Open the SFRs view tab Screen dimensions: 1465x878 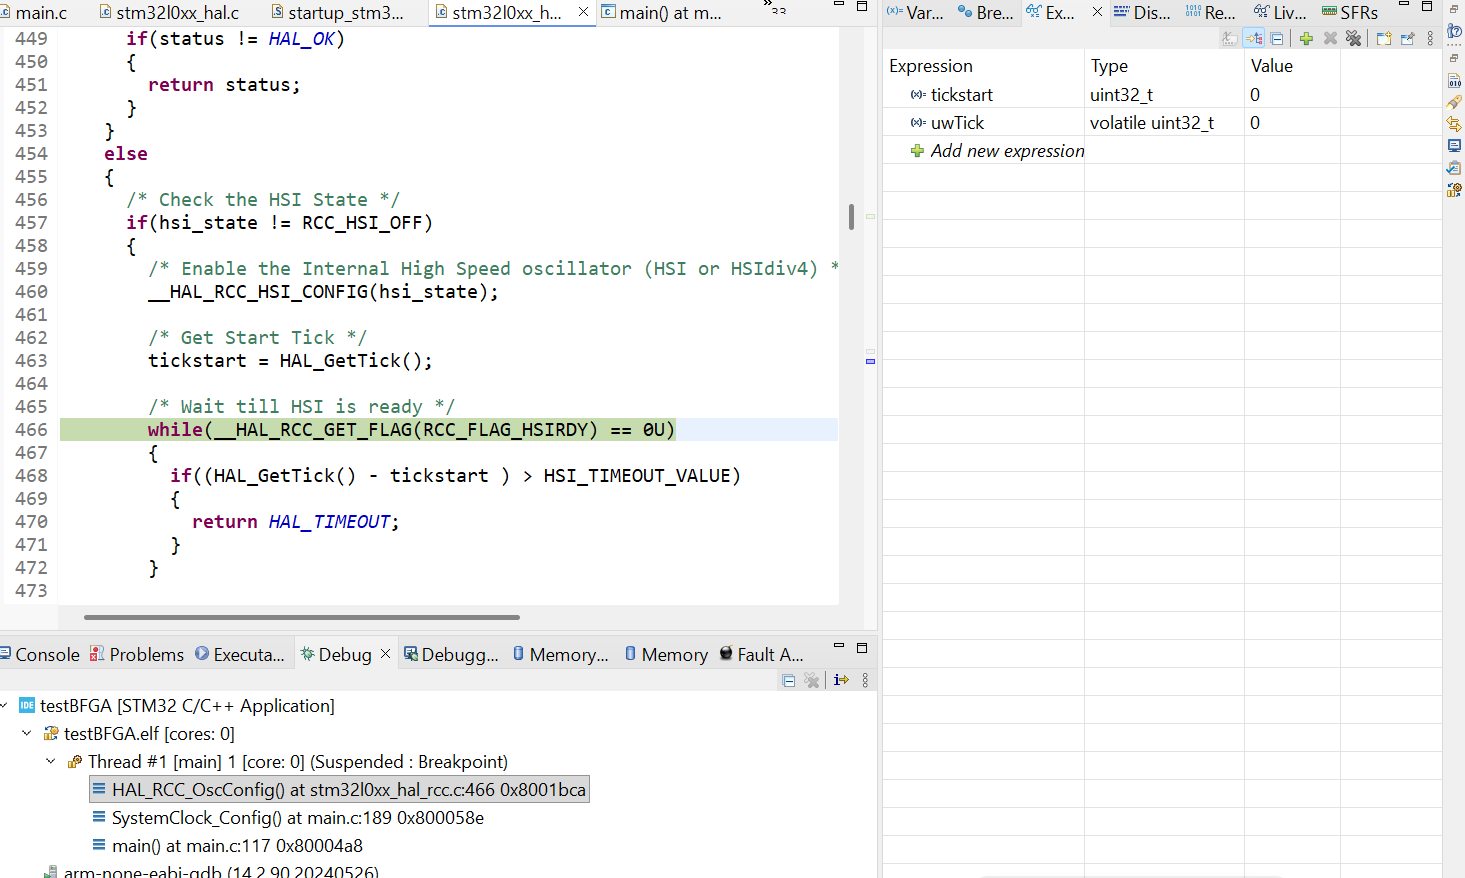coord(1350,12)
